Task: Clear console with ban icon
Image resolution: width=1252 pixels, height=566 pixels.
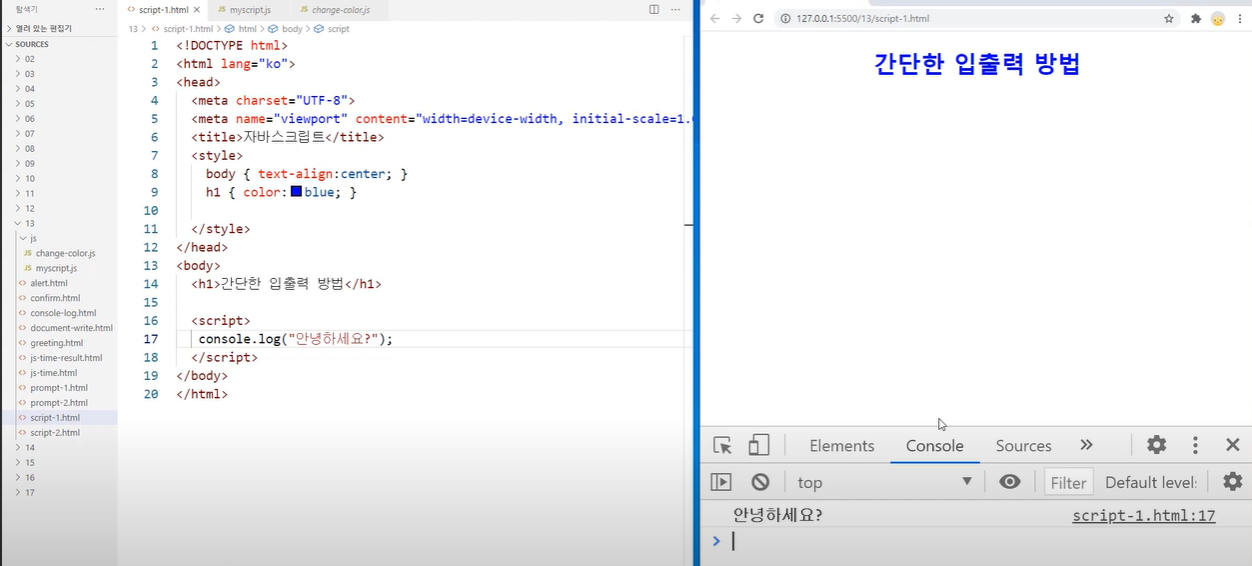Action: click(760, 482)
